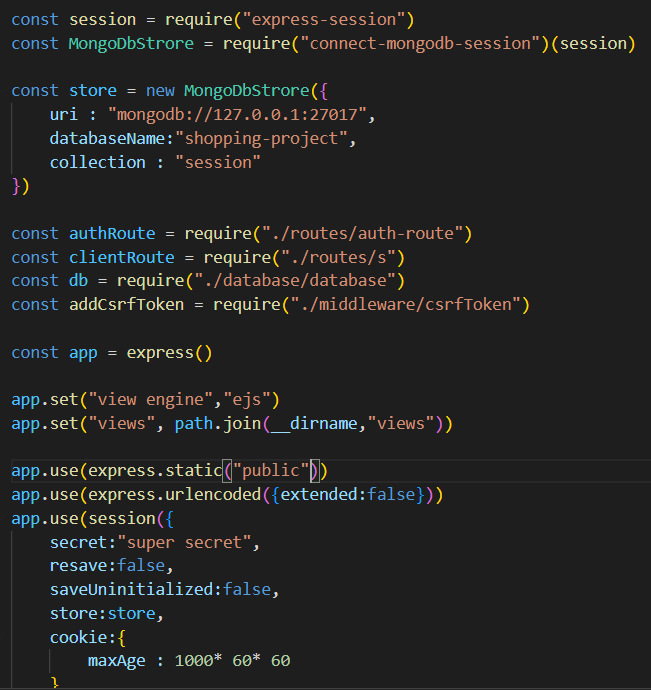Click the "./routes/s" path string
The image size is (651, 690).
(338, 257)
